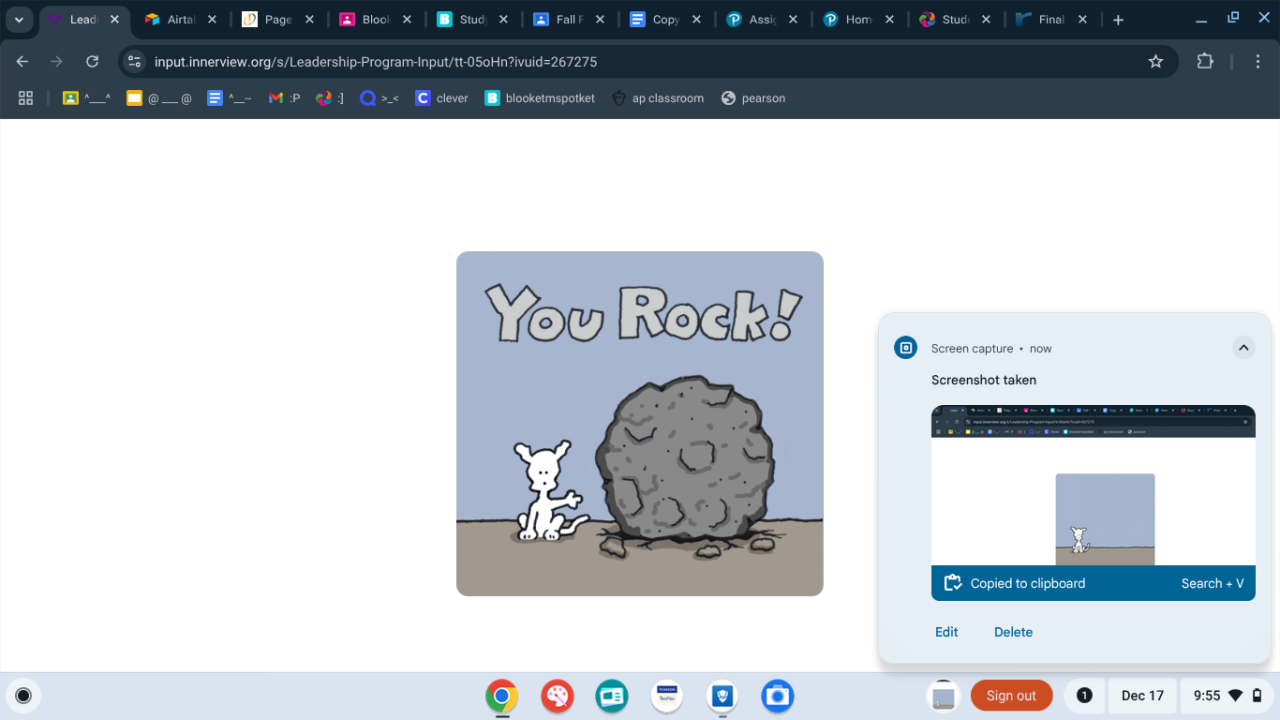Open the Camera app on the shelf
Screen dimensions: 1280x720
click(x=777, y=696)
